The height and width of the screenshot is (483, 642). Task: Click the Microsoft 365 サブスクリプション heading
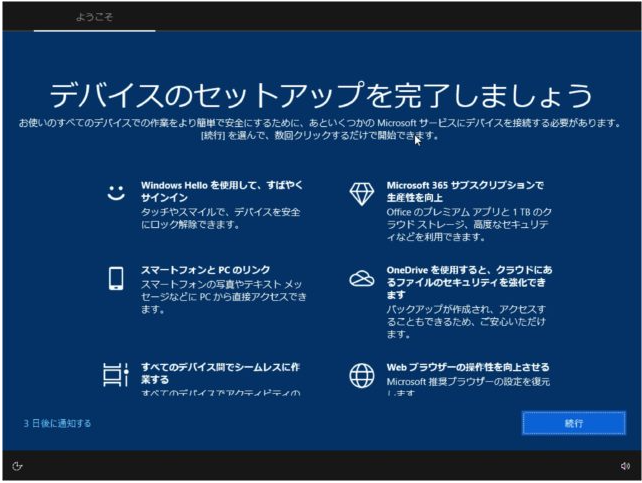tap(465, 191)
